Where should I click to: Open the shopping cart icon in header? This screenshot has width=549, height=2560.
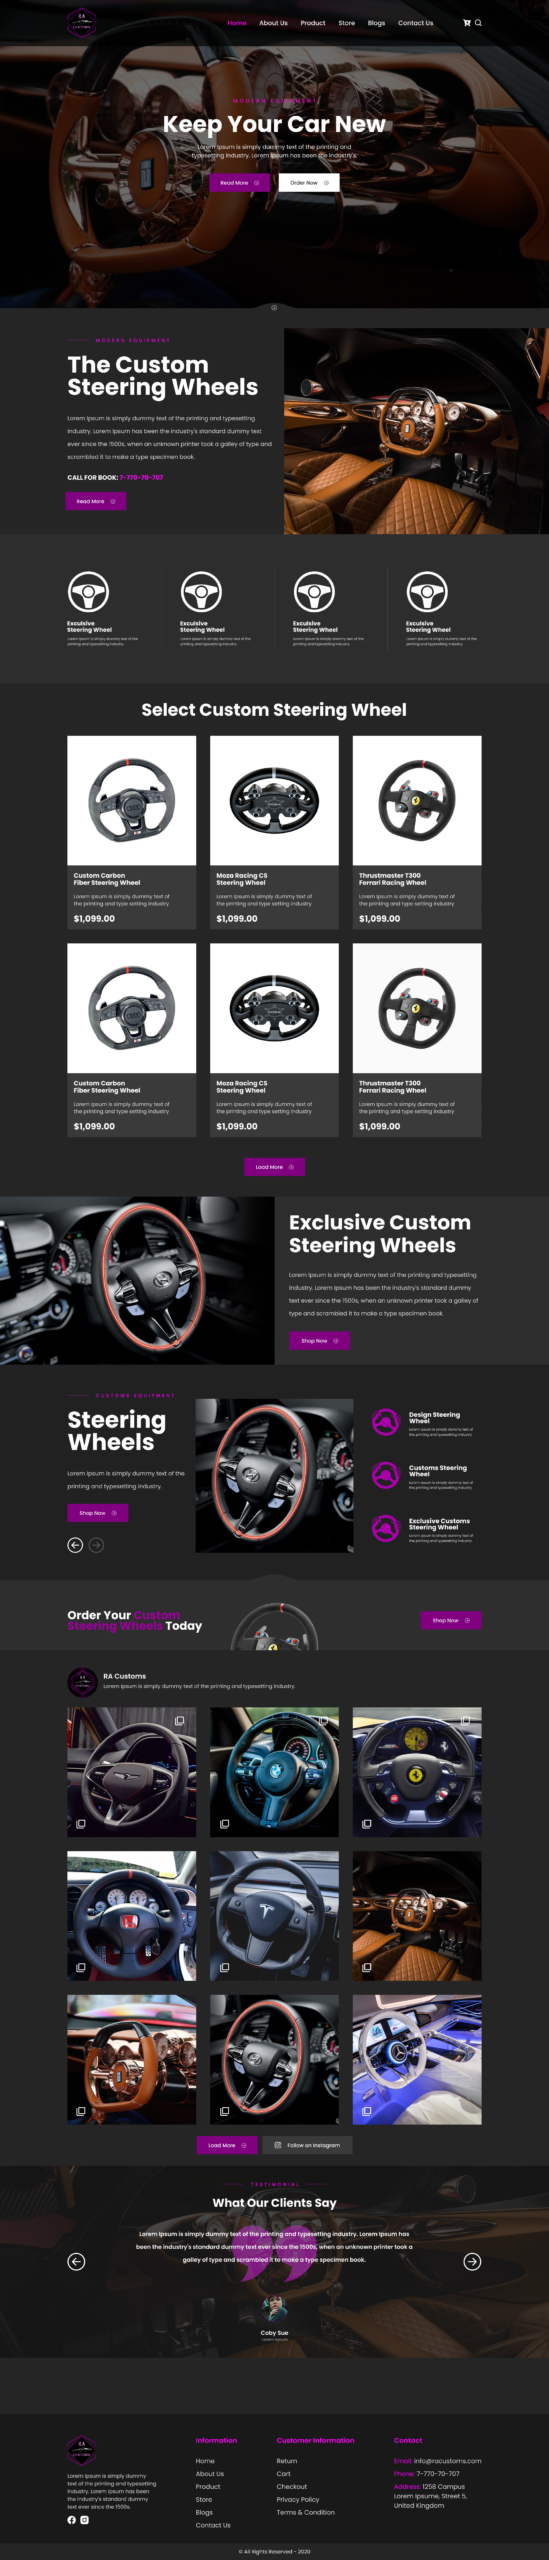point(466,22)
